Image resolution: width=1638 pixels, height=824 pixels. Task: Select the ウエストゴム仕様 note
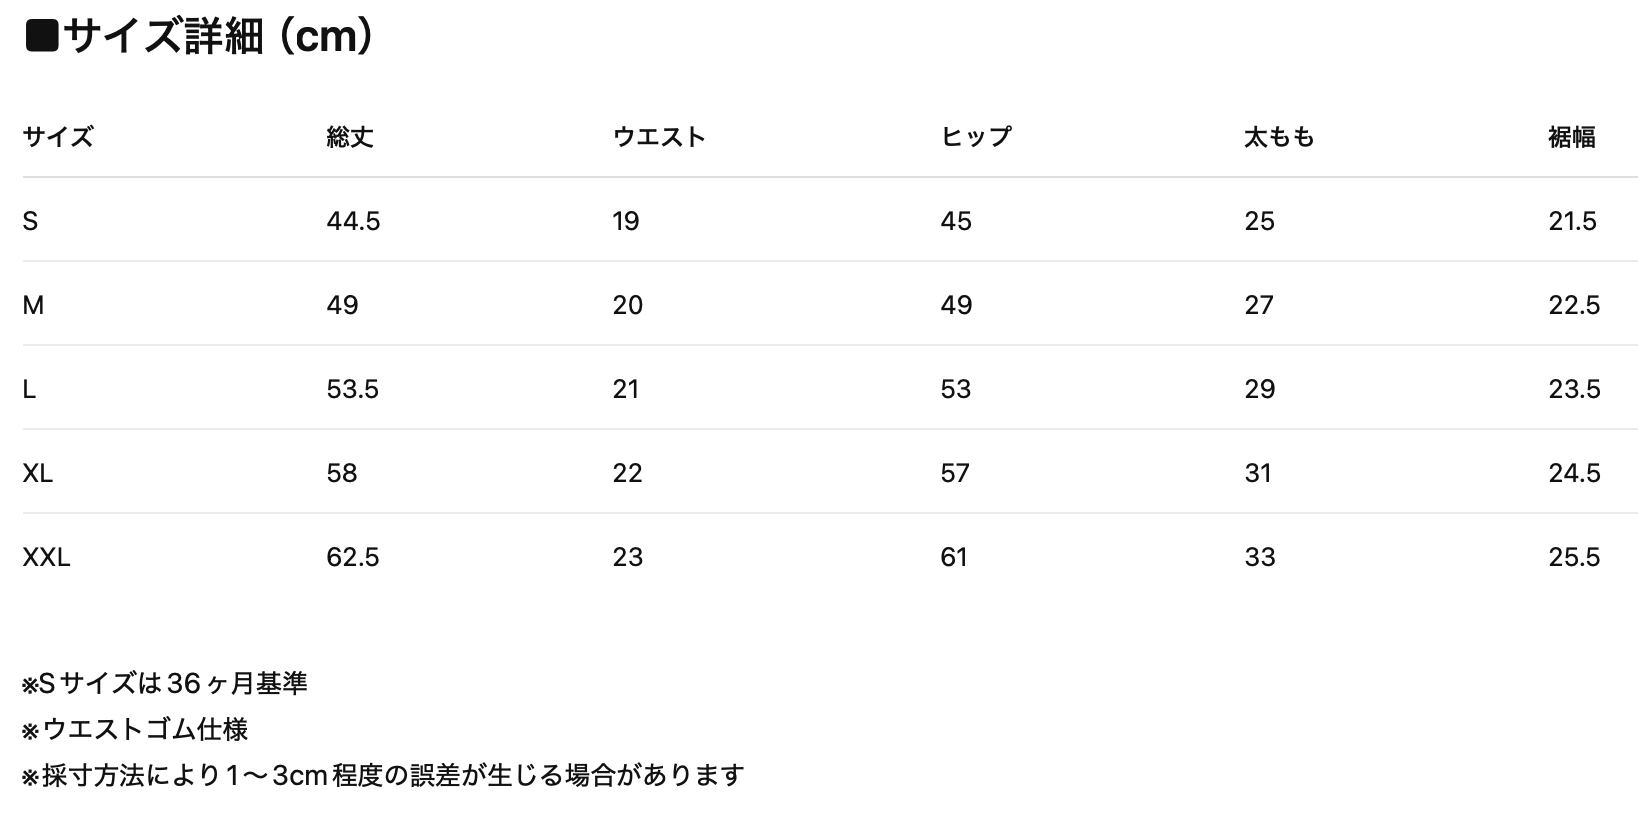click(x=135, y=729)
